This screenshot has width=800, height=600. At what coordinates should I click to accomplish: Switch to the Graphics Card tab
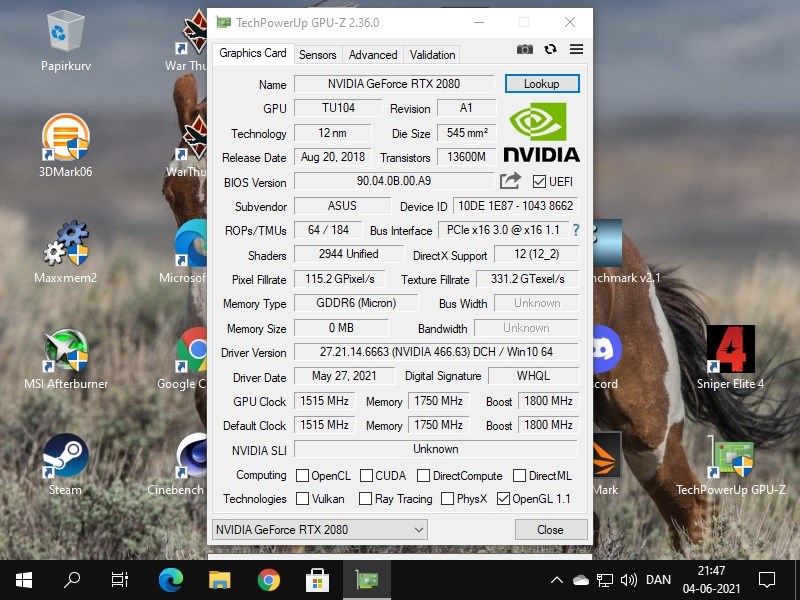coord(253,53)
